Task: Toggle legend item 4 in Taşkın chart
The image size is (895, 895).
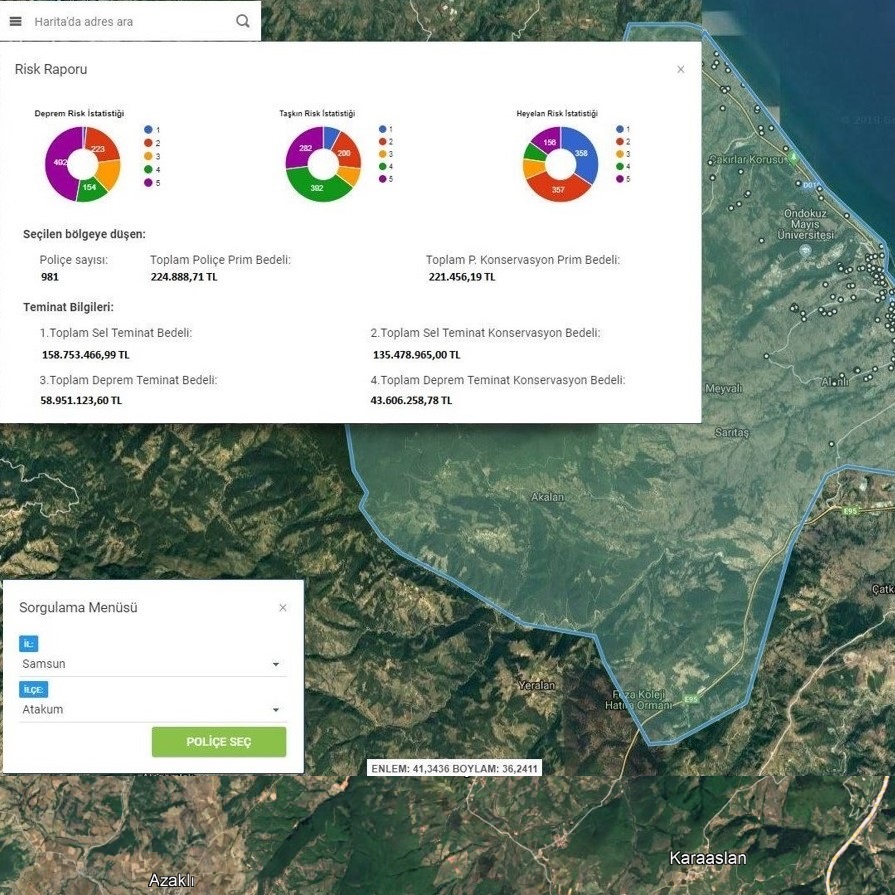Action: tap(384, 166)
